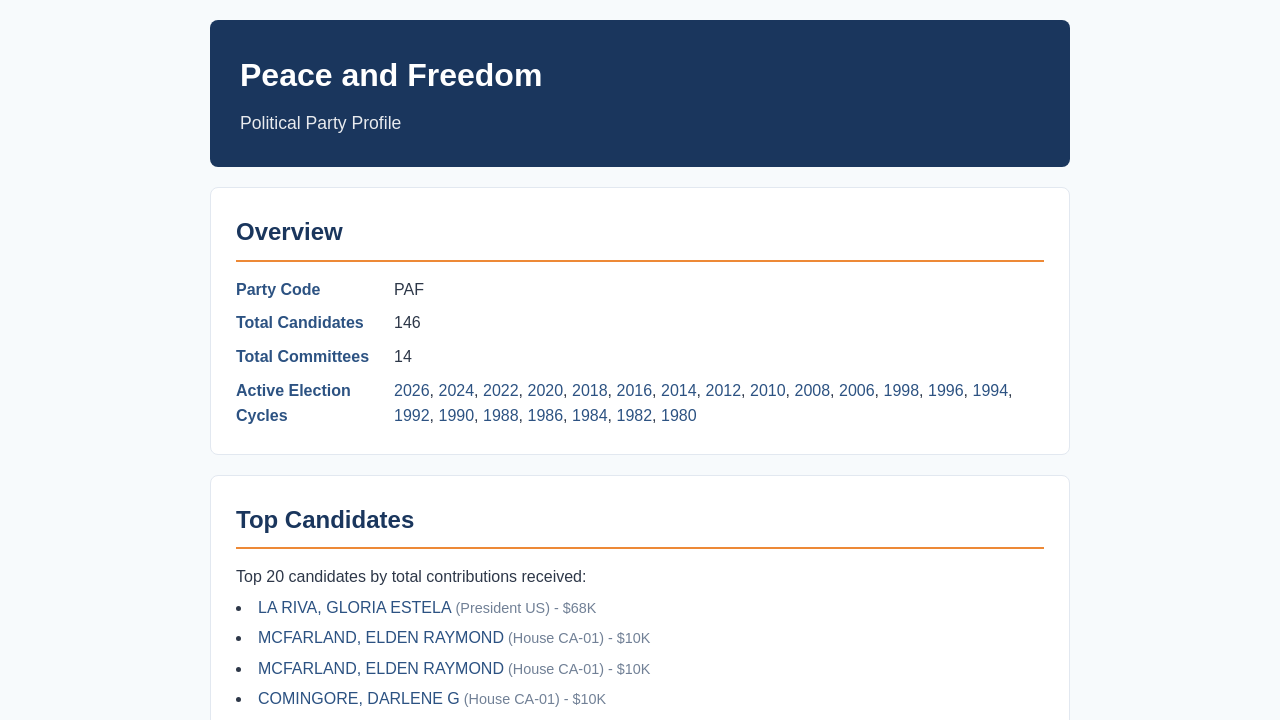1280x720 pixels.
Task: Click the Peace and Freedom page heading
Action: pyautogui.click(x=391, y=75)
